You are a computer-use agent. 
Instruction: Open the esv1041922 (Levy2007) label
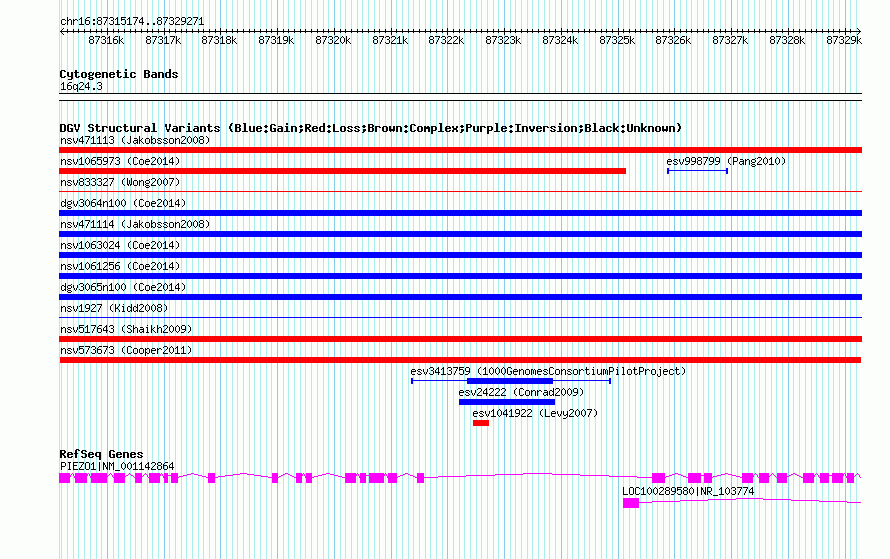click(535, 413)
